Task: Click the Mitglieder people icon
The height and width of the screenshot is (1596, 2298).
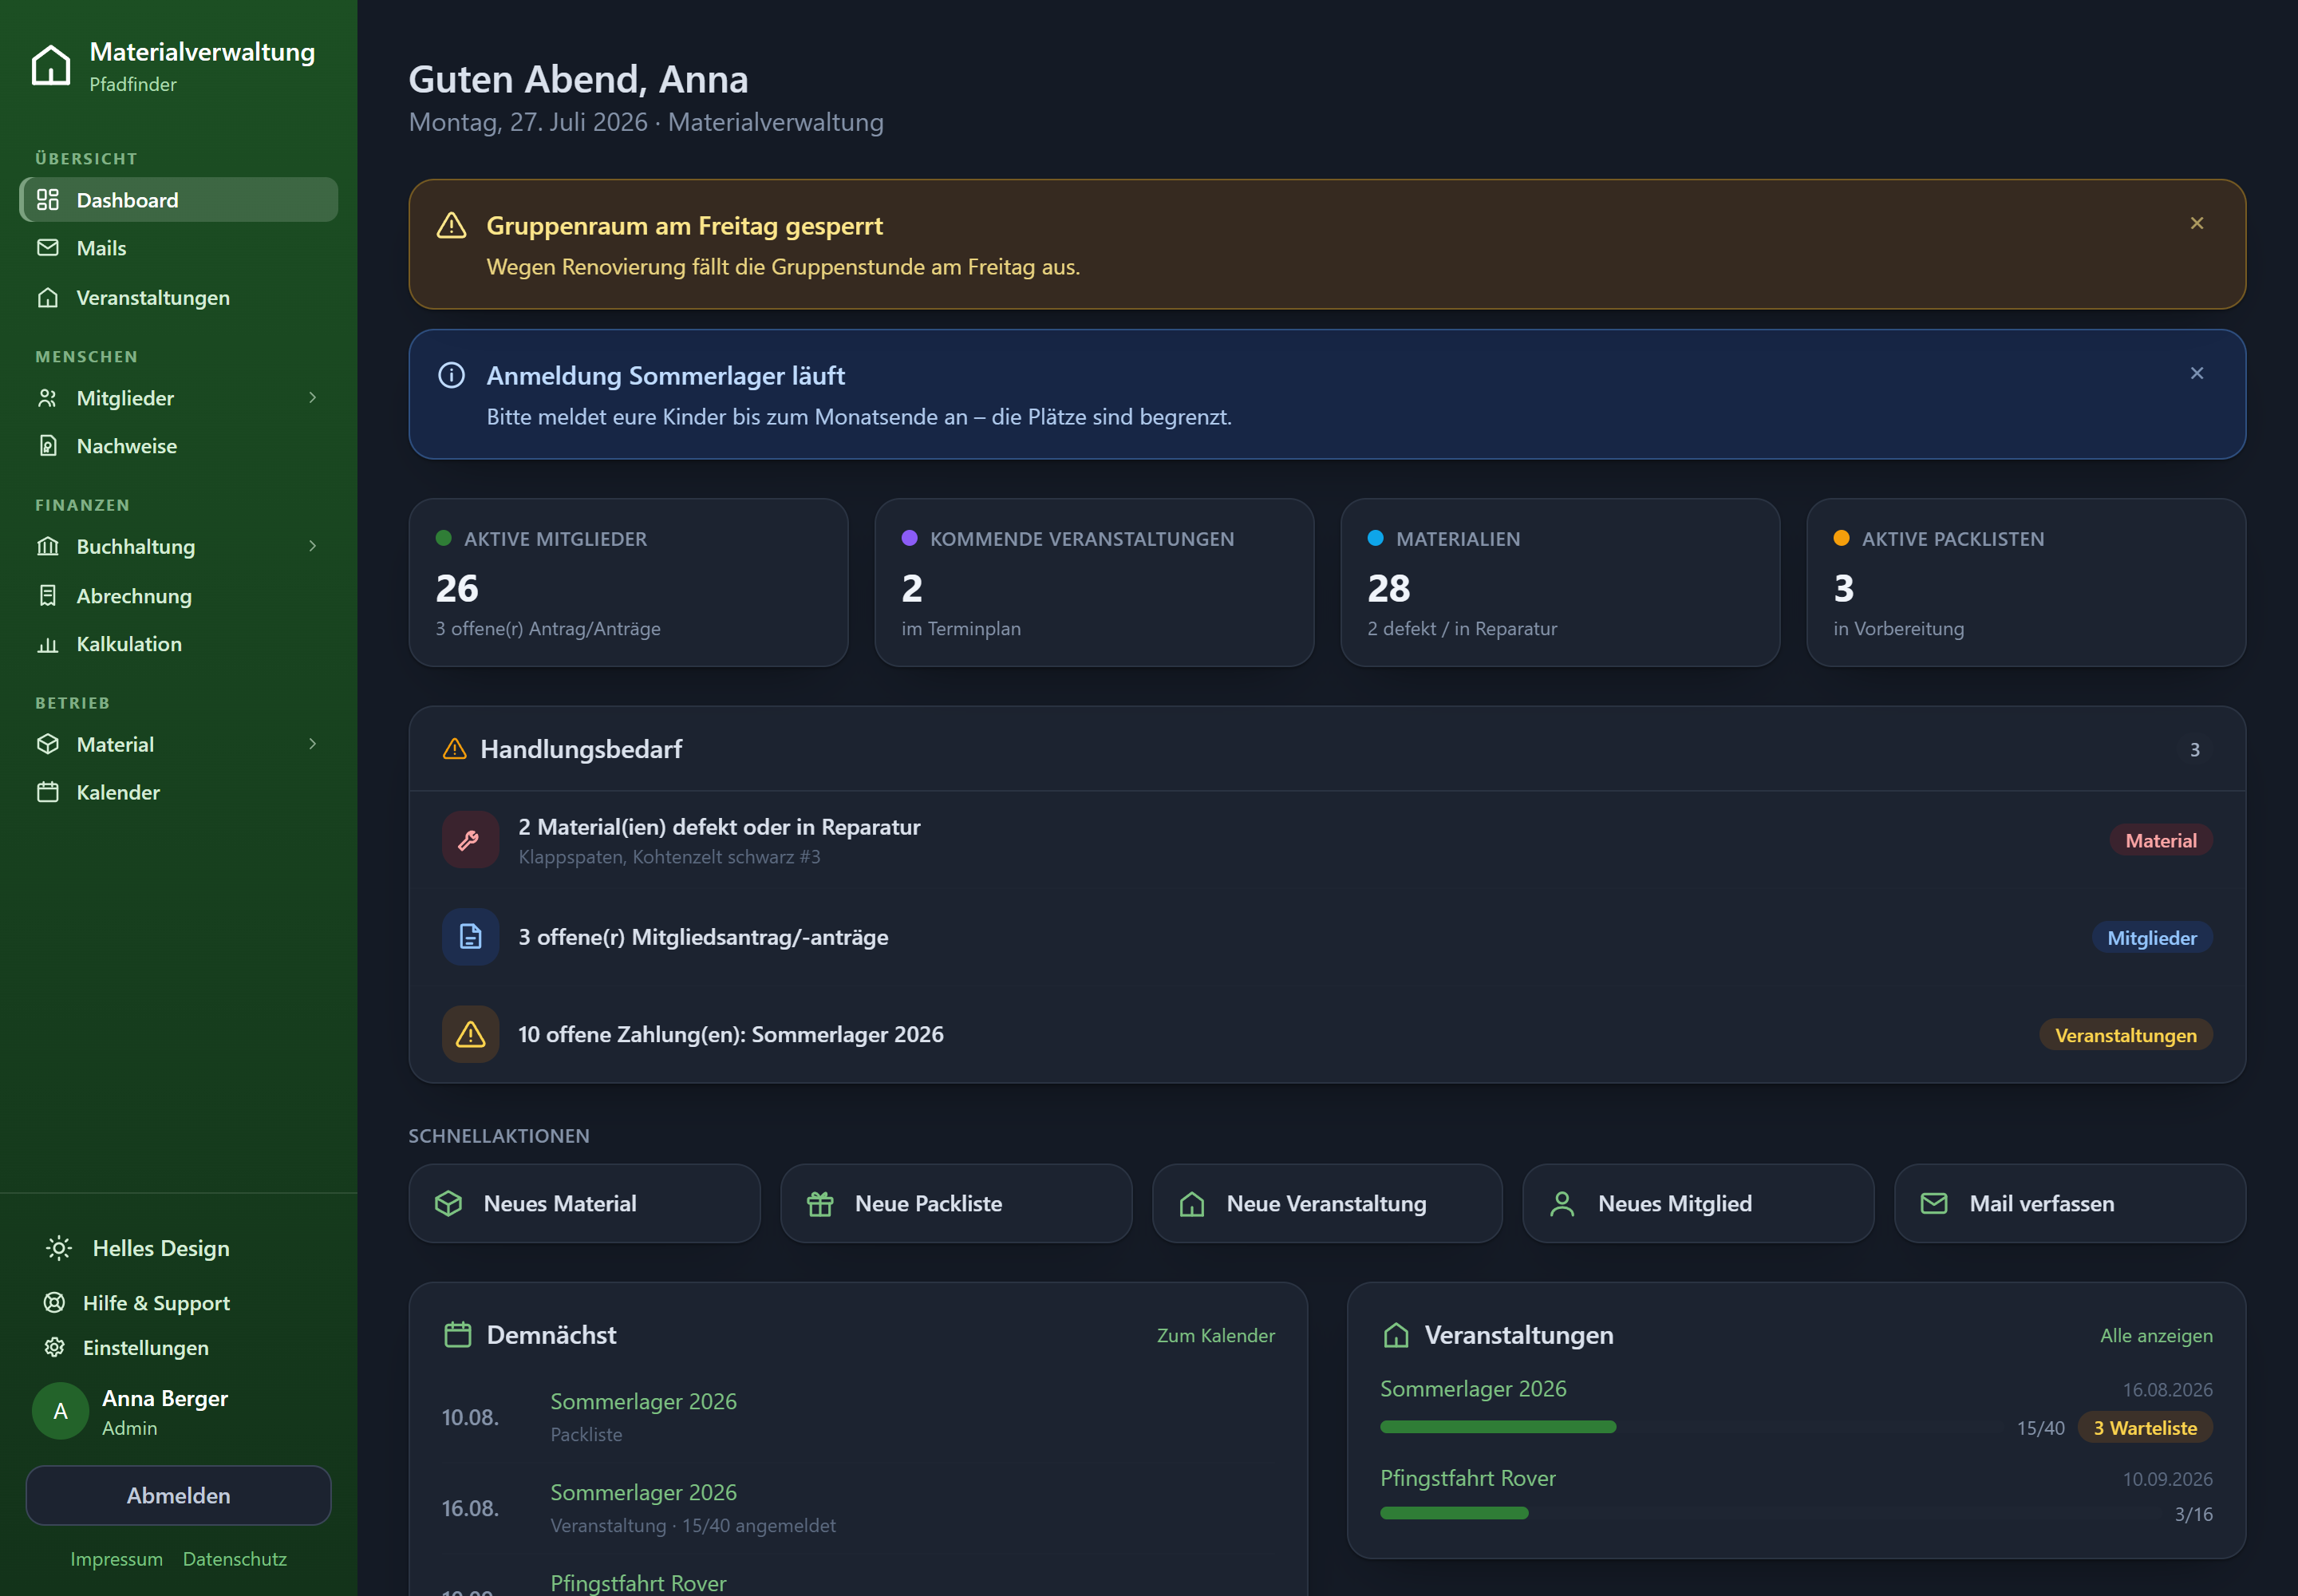Action: pos(48,398)
